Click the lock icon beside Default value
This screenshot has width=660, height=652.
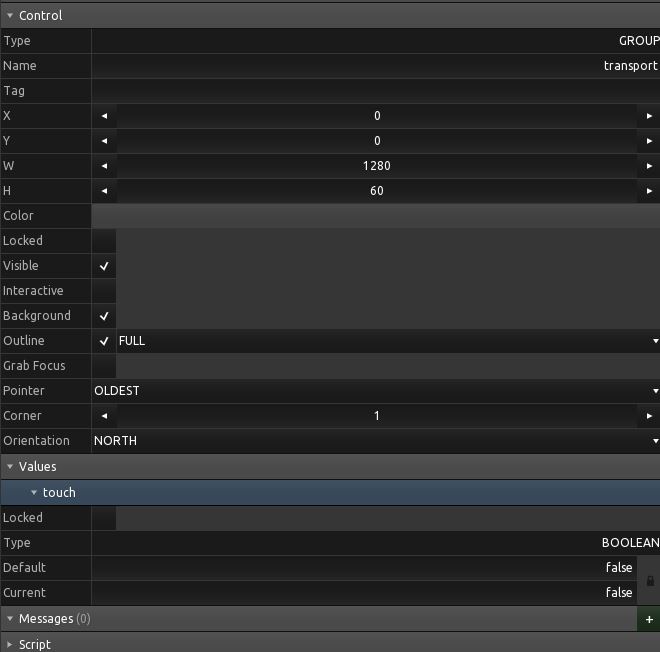(650, 580)
